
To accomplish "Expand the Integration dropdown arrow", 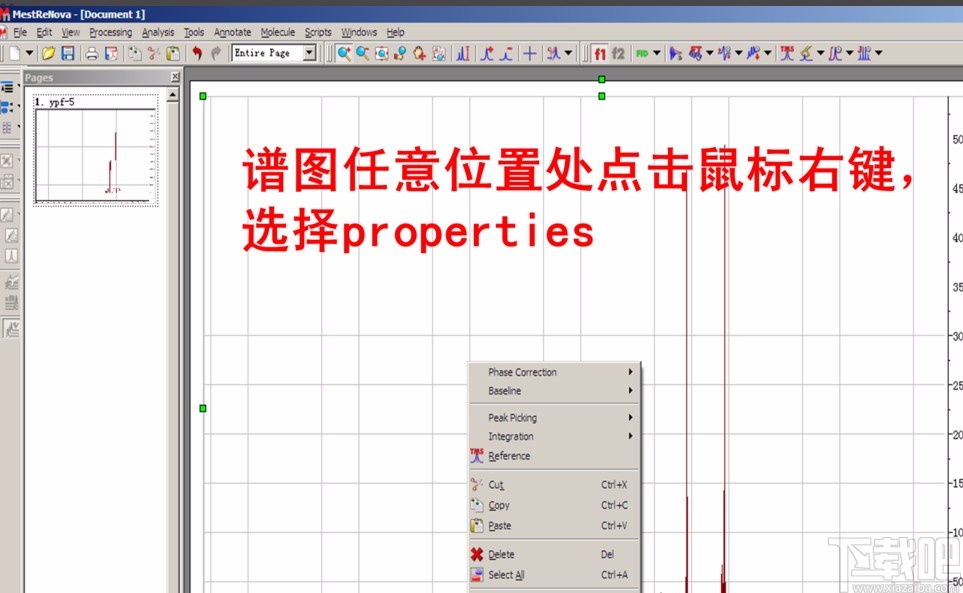I will (x=849, y=53).
